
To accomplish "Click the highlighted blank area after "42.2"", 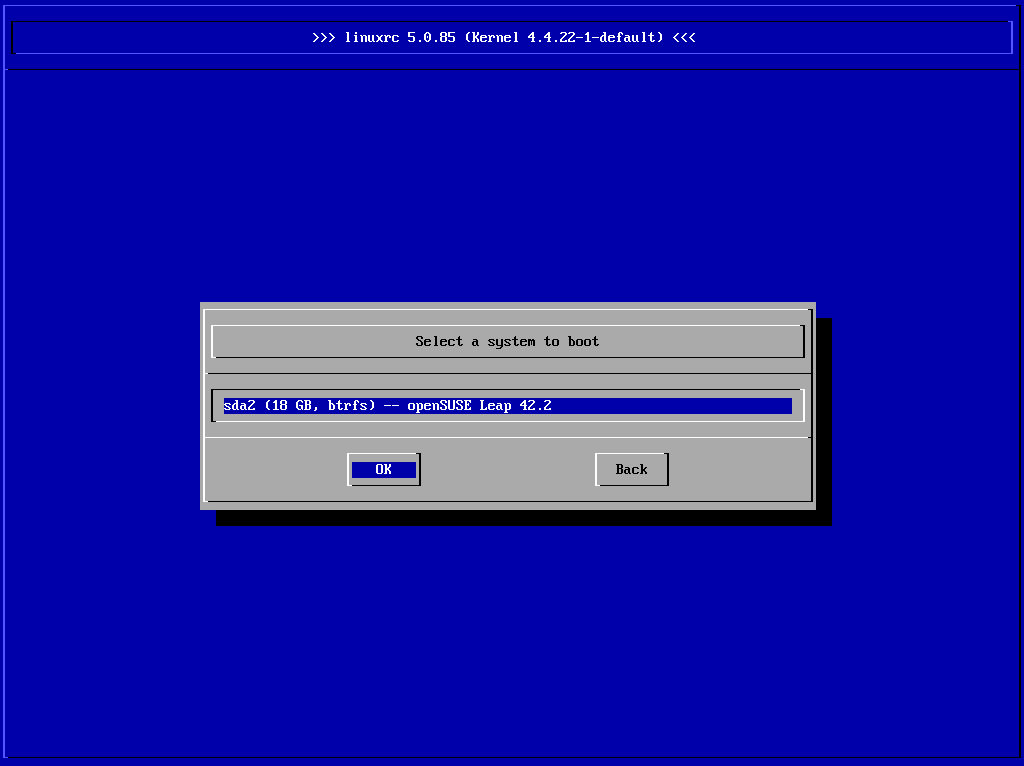I will 670,406.
